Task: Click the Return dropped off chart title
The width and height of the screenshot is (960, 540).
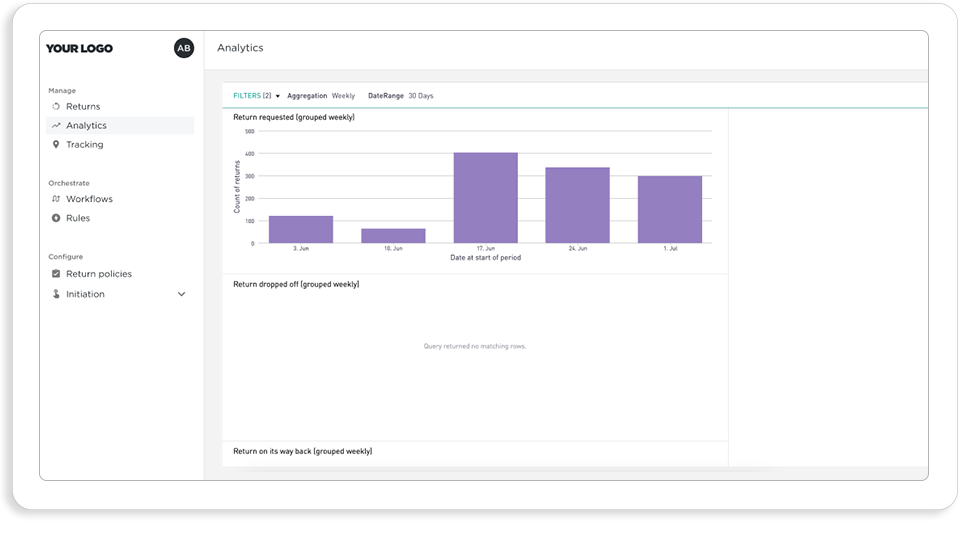Action: coord(296,285)
